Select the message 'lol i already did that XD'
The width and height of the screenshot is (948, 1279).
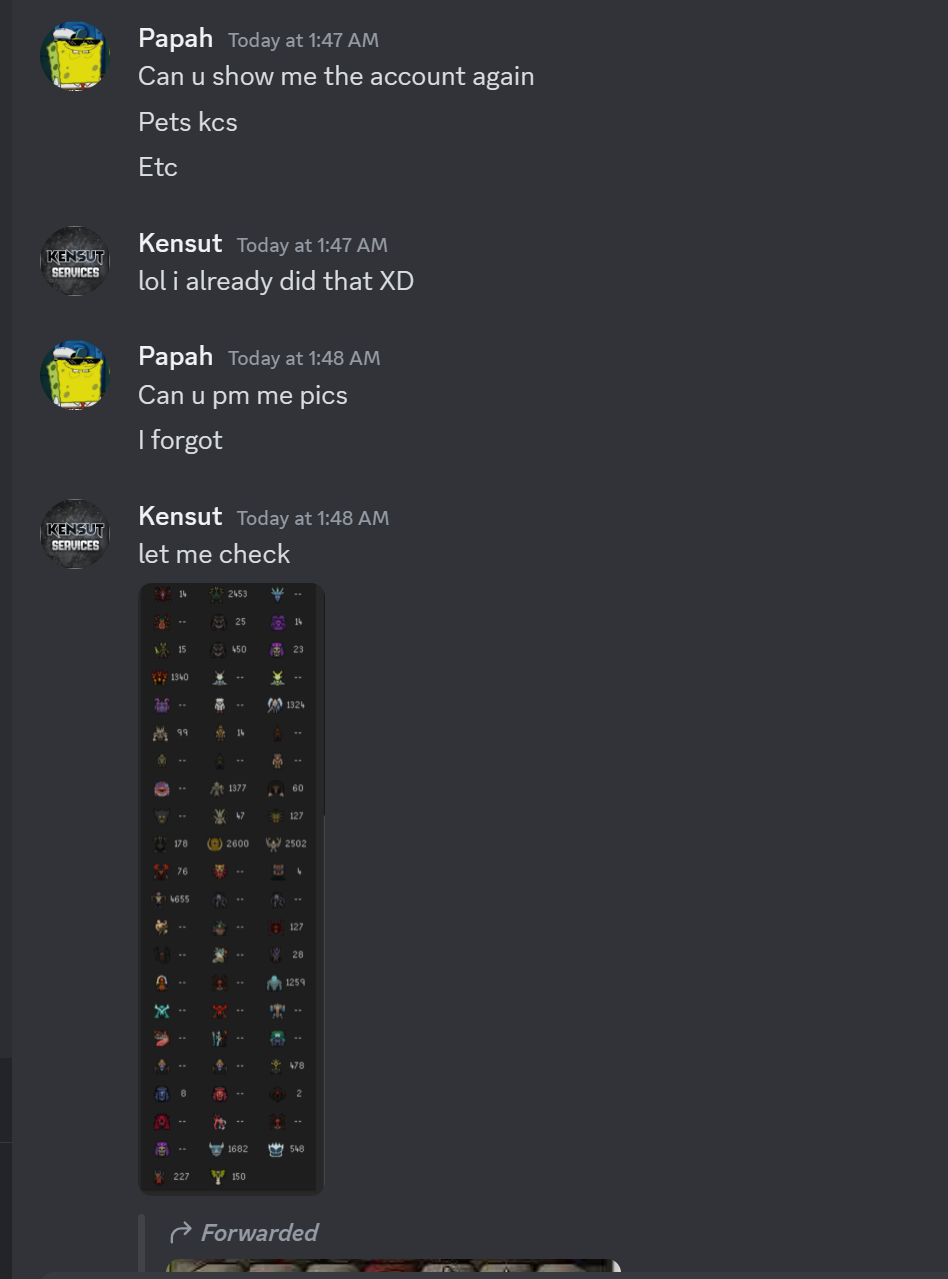click(276, 281)
